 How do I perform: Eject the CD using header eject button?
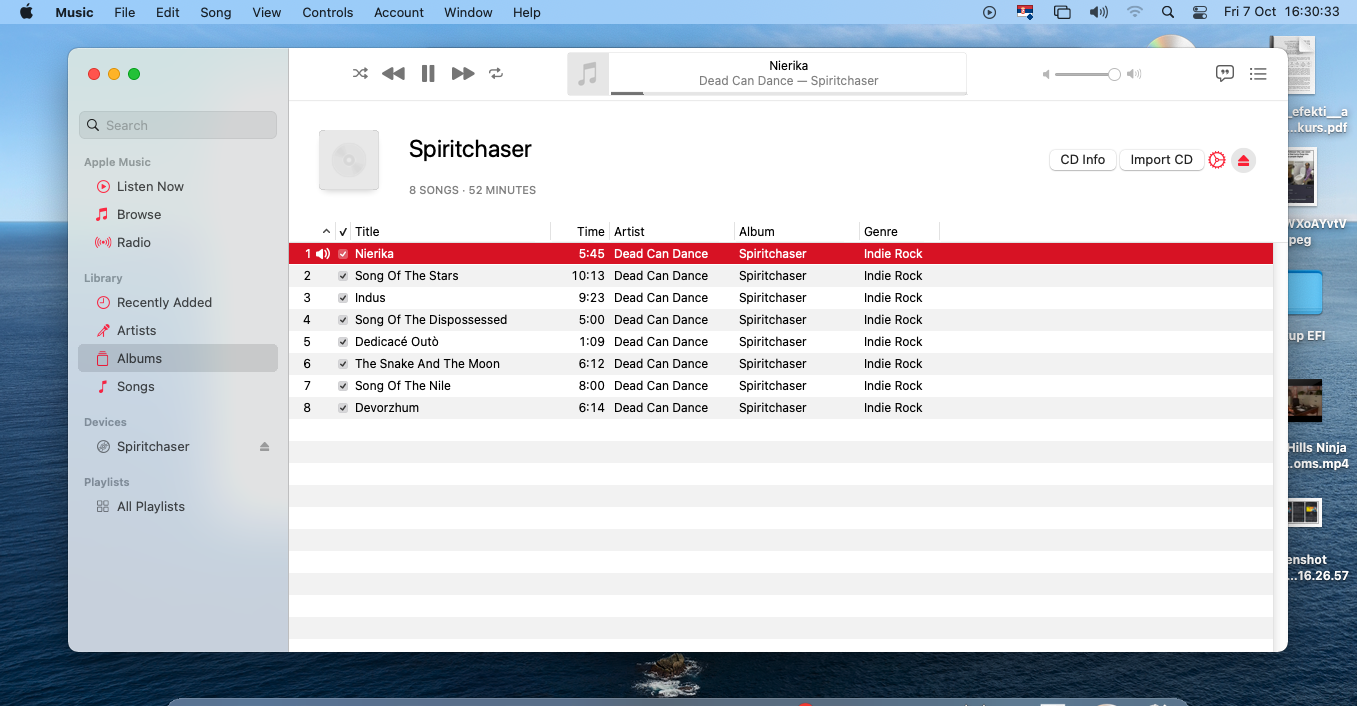point(1243,160)
